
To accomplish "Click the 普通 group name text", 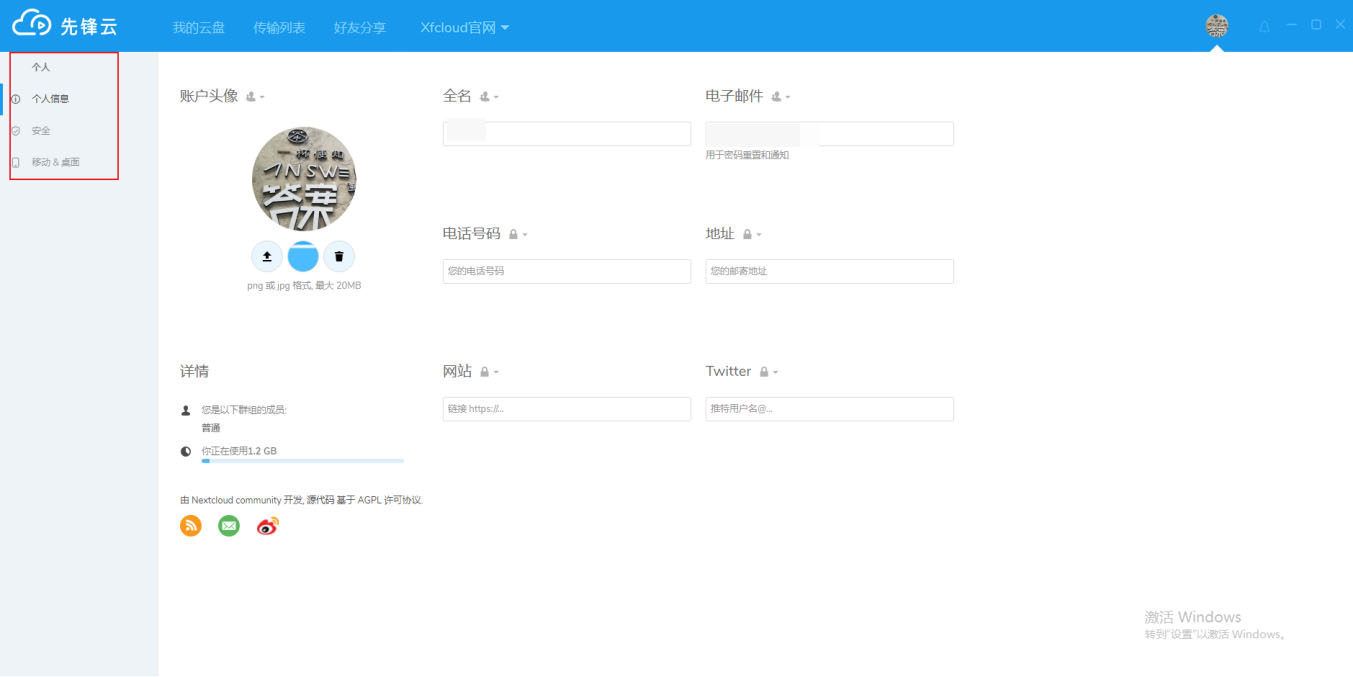I will coord(211,428).
